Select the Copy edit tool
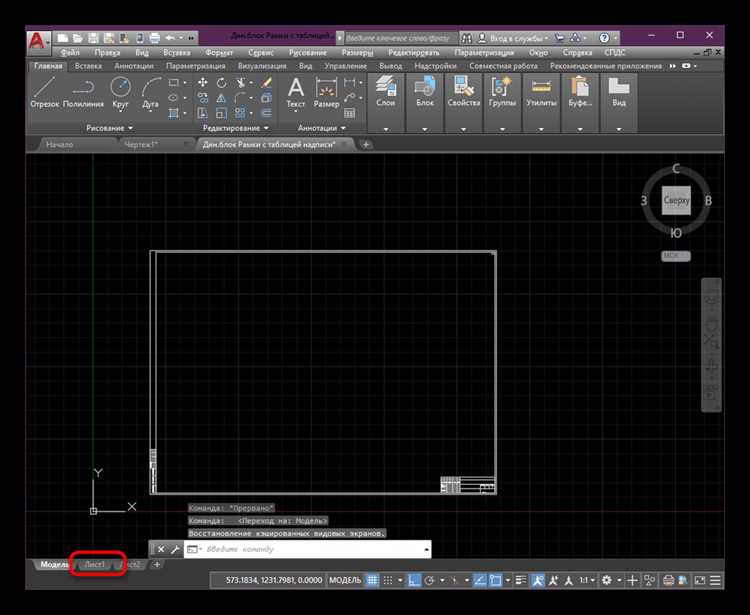750x615 pixels. (203, 98)
